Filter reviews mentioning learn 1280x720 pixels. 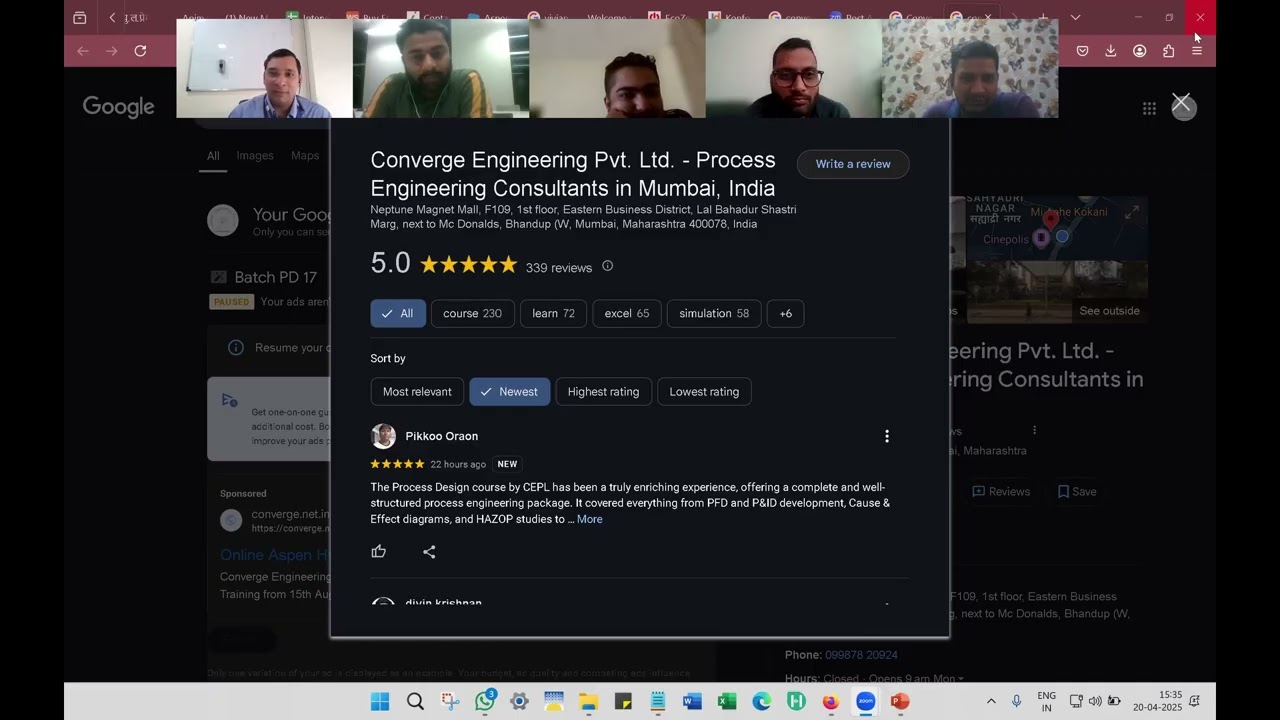[x=554, y=313]
